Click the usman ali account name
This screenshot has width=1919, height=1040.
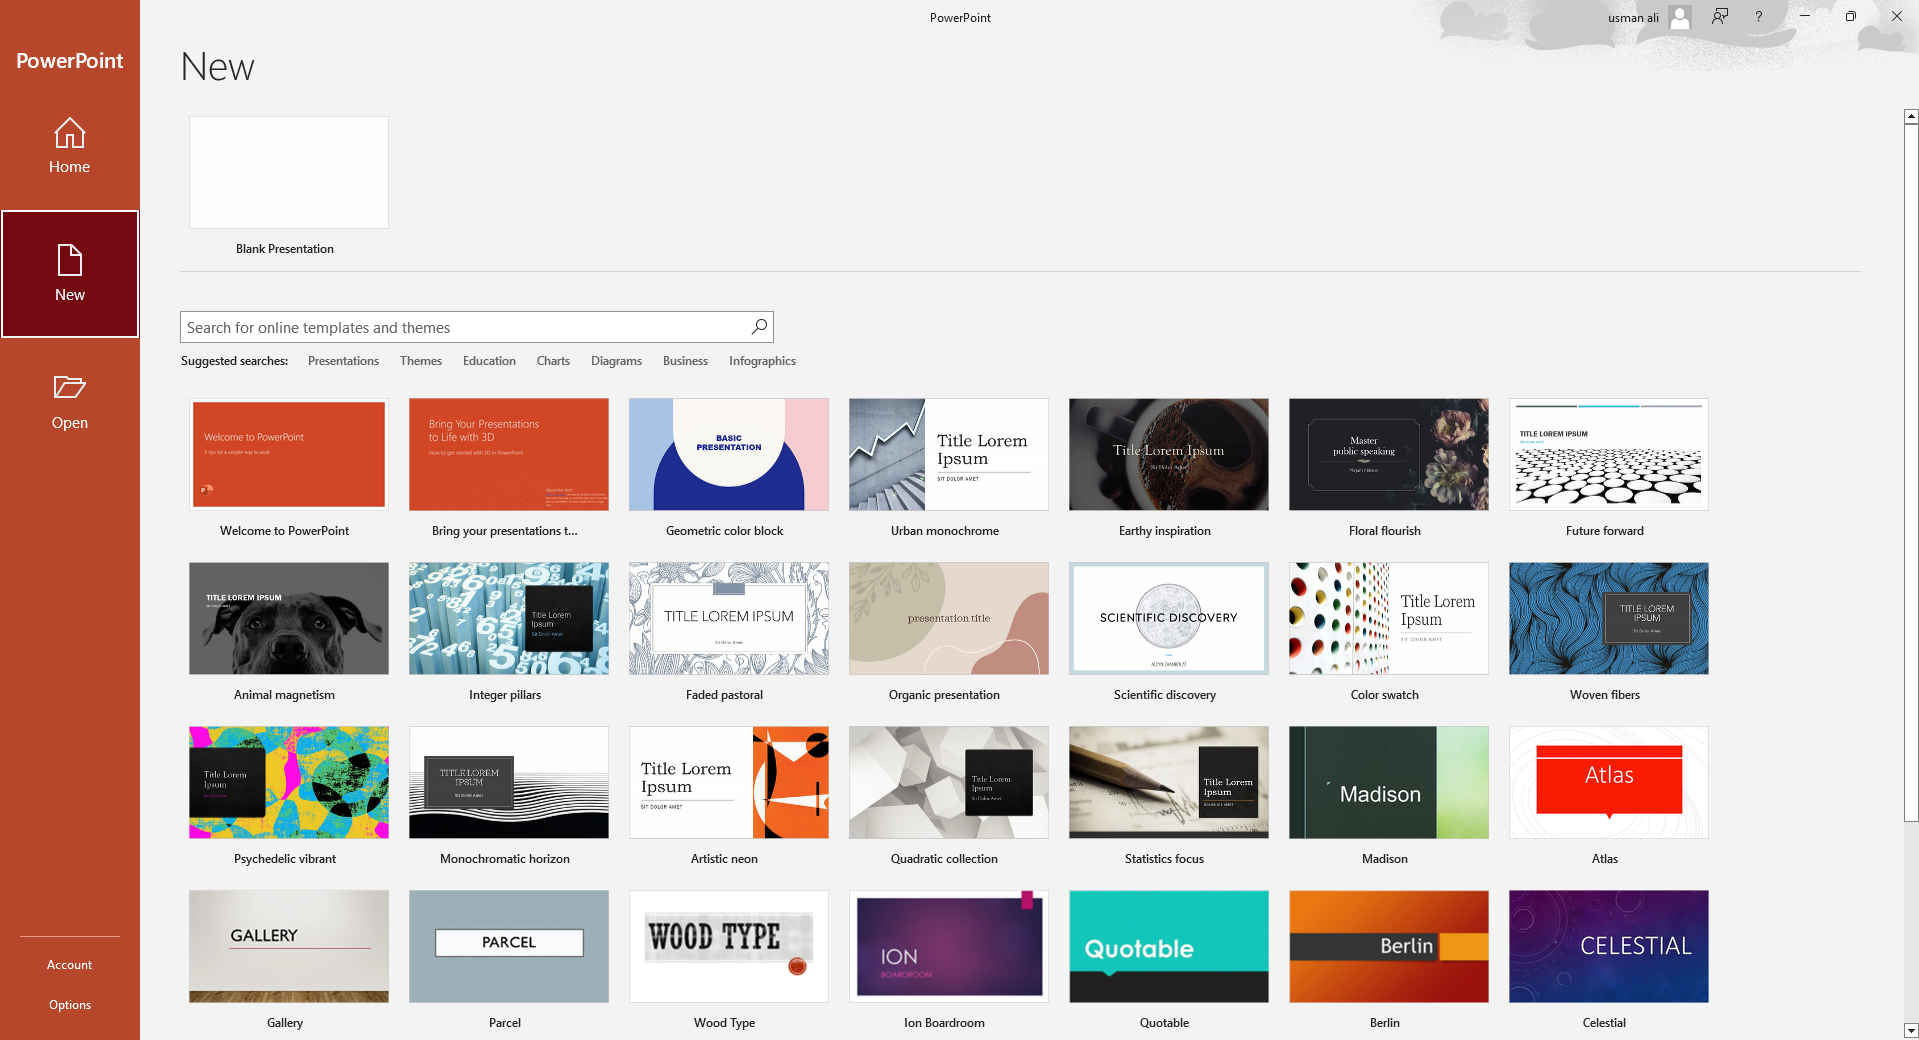(x=1633, y=18)
